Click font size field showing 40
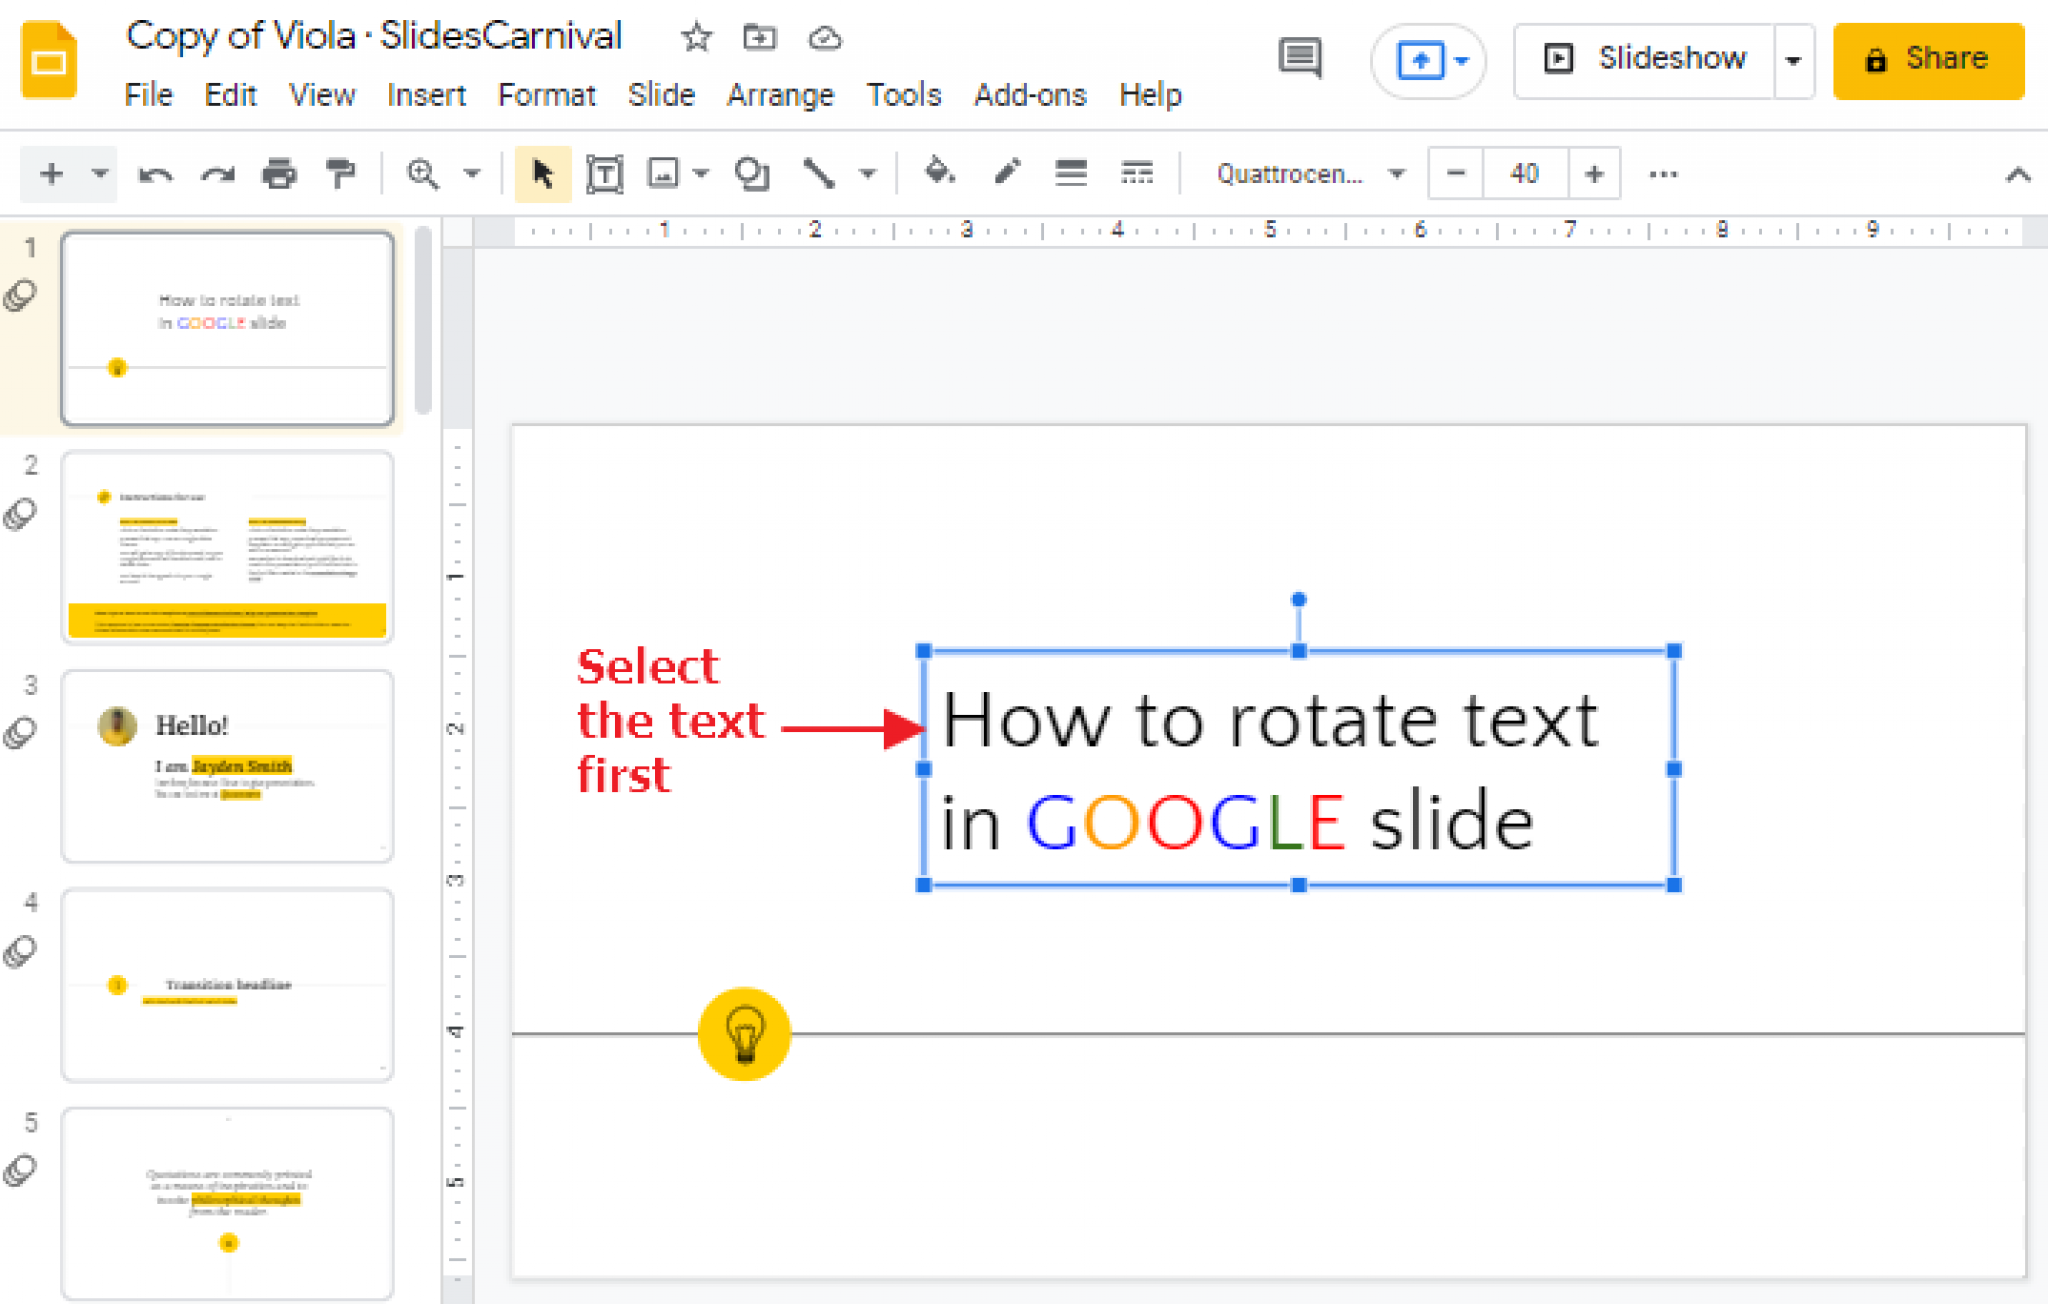Image resolution: width=2048 pixels, height=1304 pixels. pyautogui.click(x=1524, y=174)
